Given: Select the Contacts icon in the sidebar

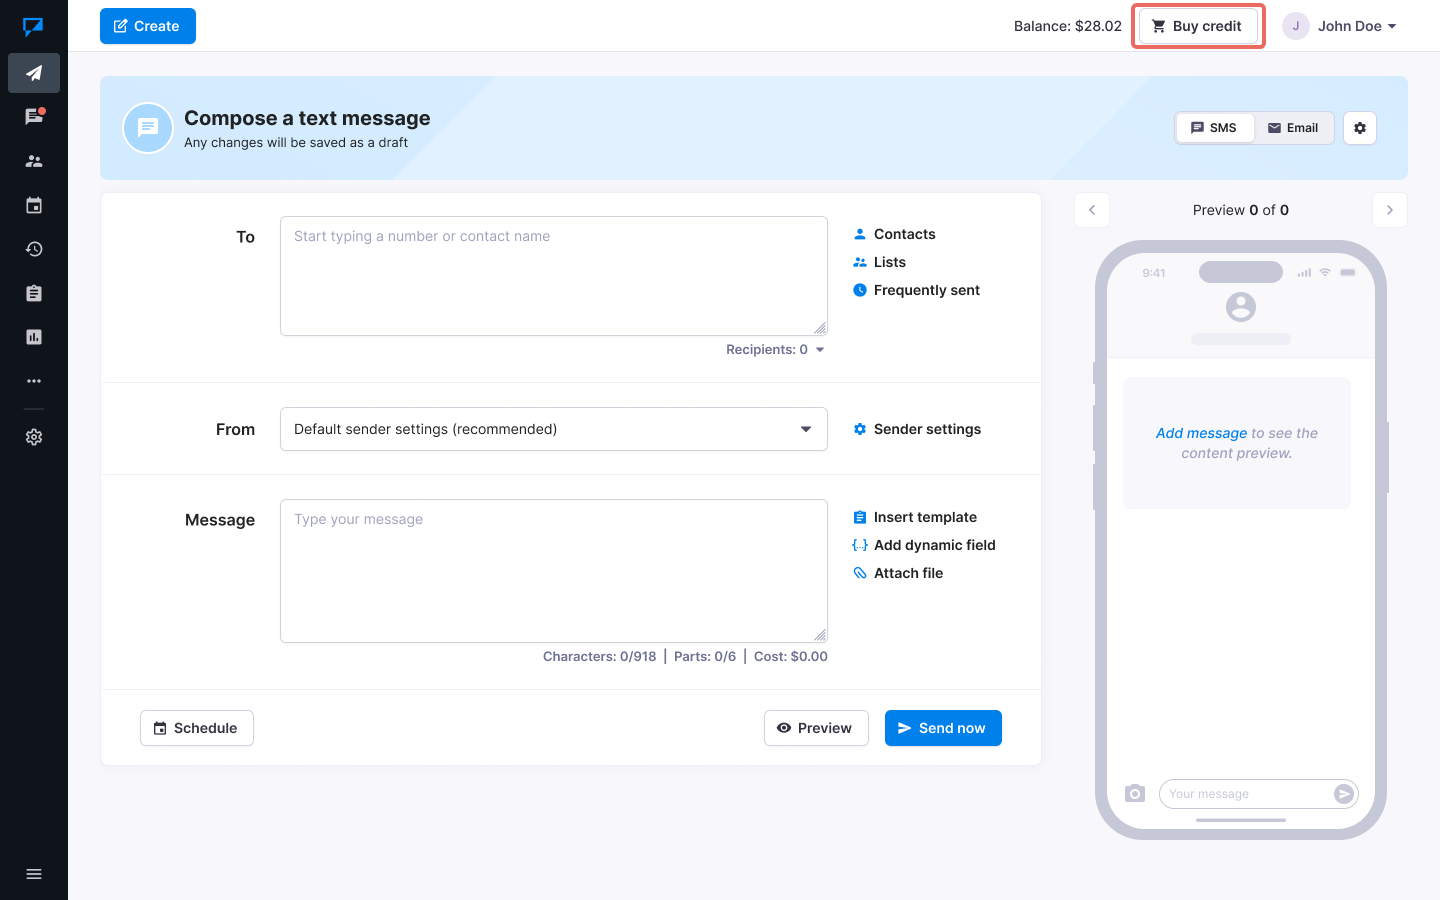Looking at the screenshot, I should (x=34, y=161).
